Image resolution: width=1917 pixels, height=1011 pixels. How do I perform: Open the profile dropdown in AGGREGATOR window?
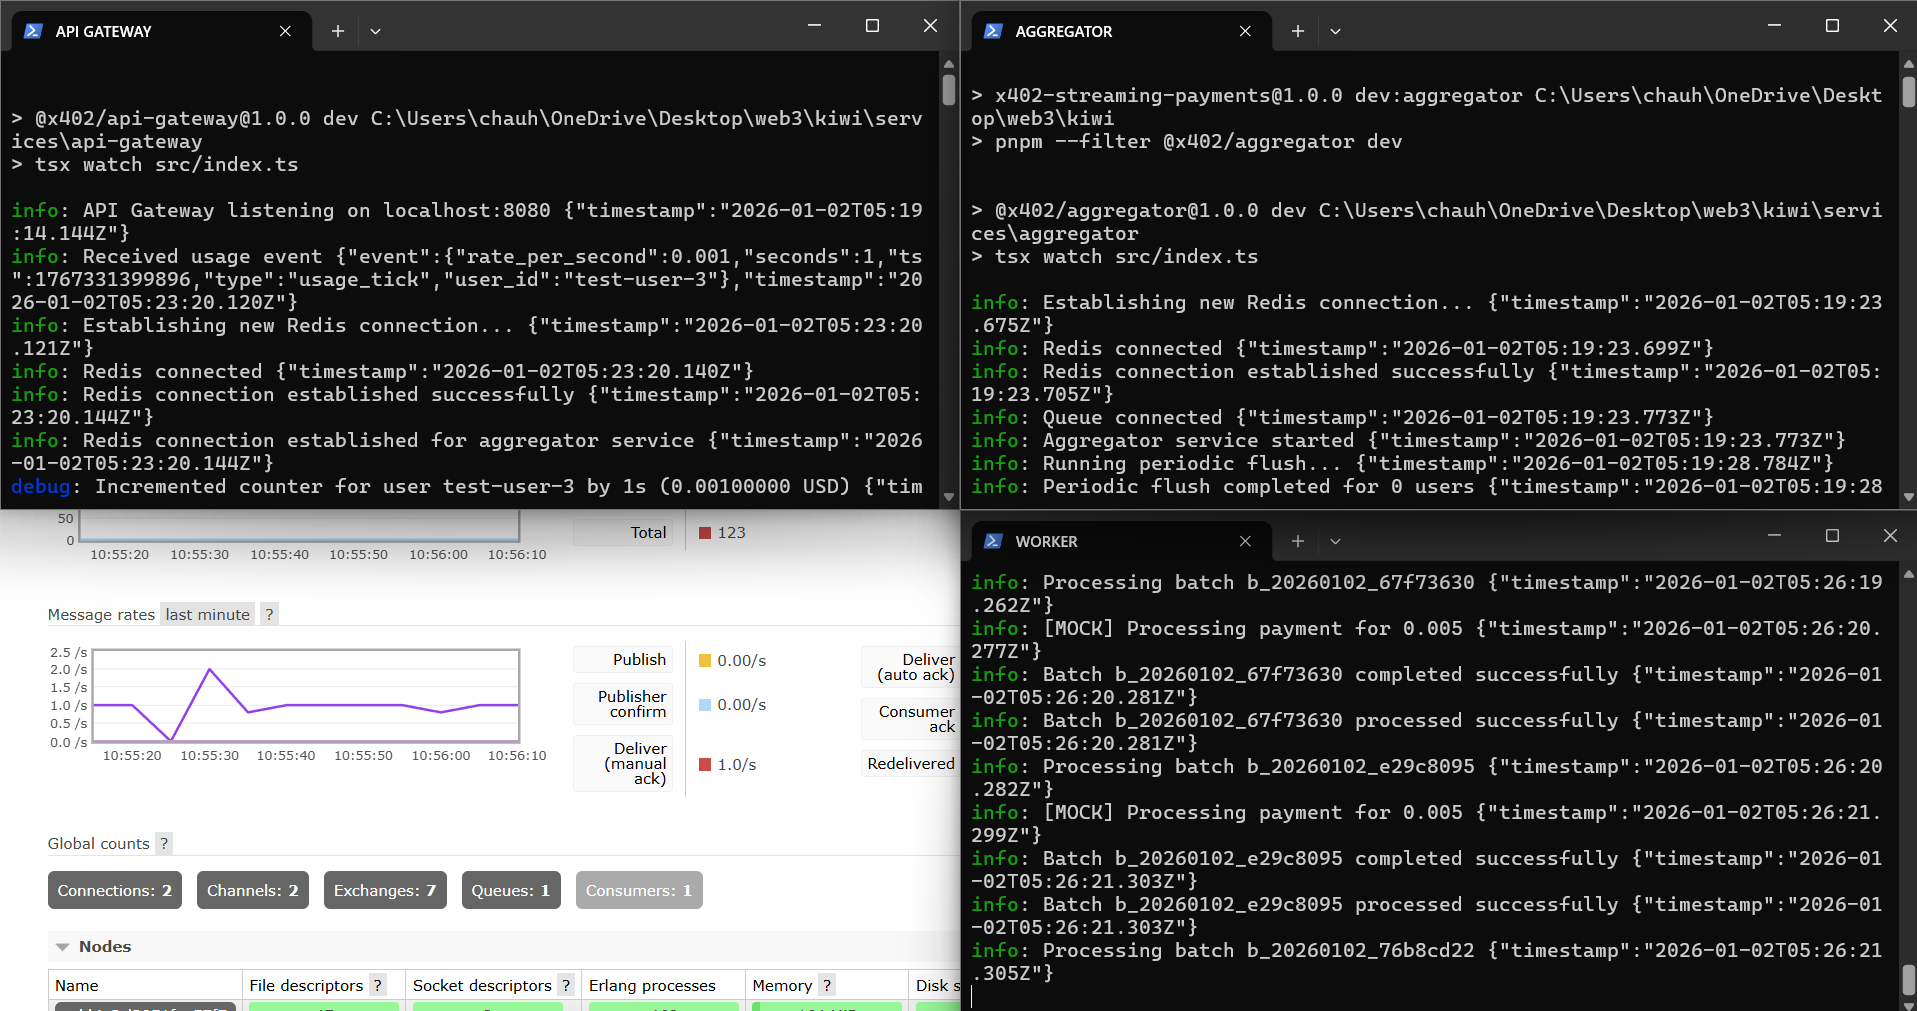click(1335, 31)
